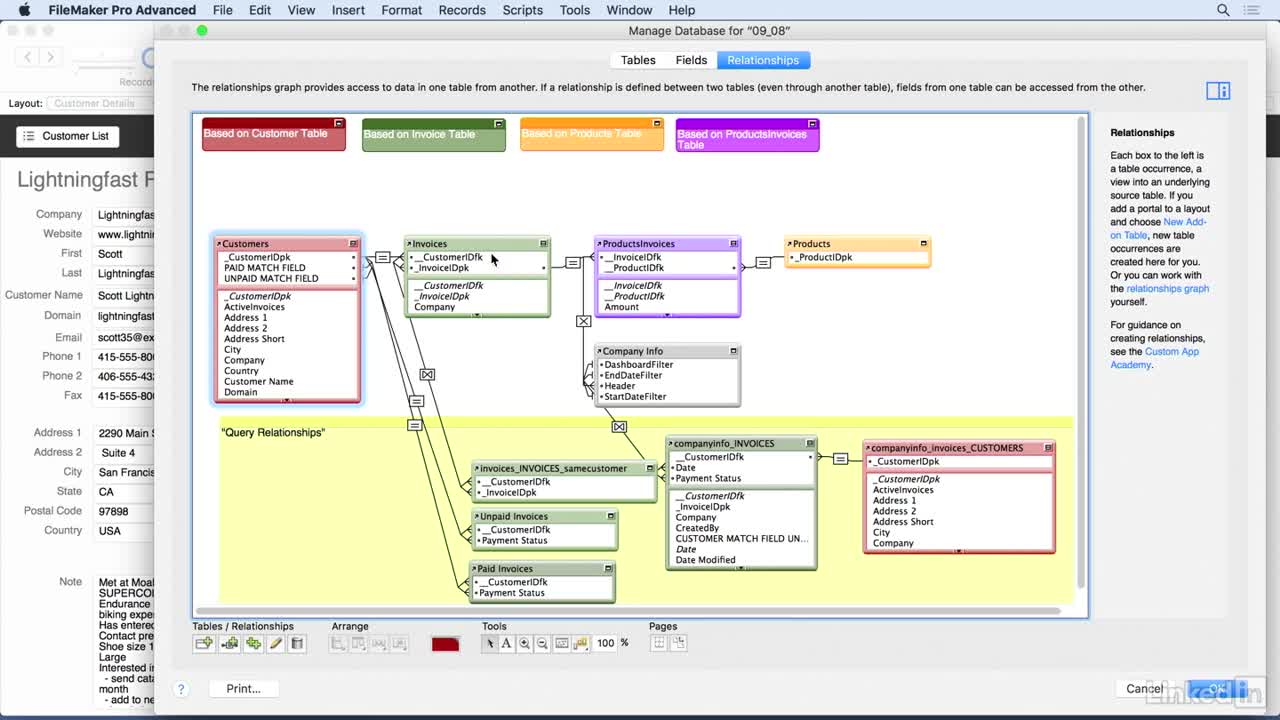This screenshot has width=1280, height=720.
Task: Open the Format menu
Action: coord(402,10)
